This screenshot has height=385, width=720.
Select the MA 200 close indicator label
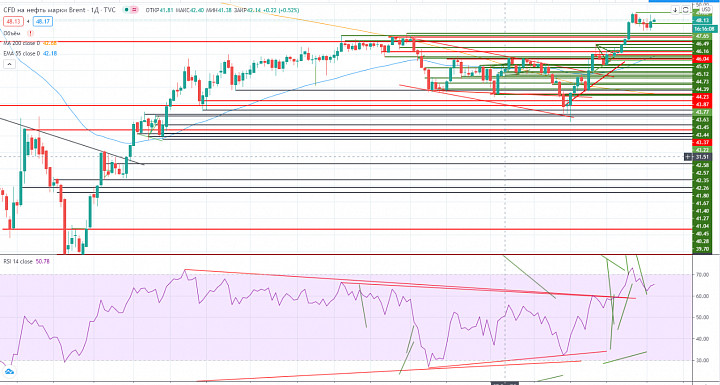22,43
